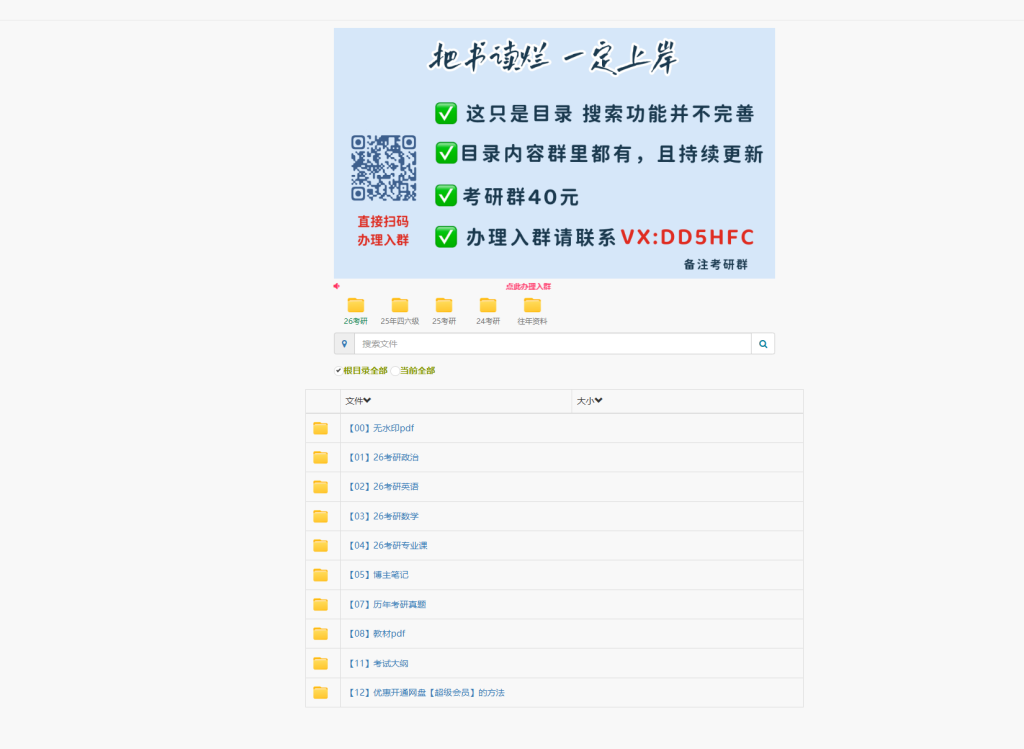Click the location pin icon beside search box
1024x749 pixels.
[344, 344]
